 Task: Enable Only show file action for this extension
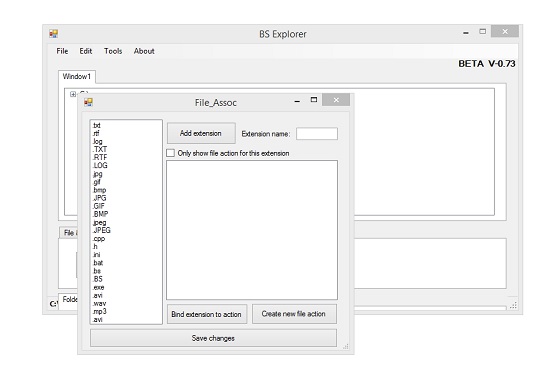[170, 153]
